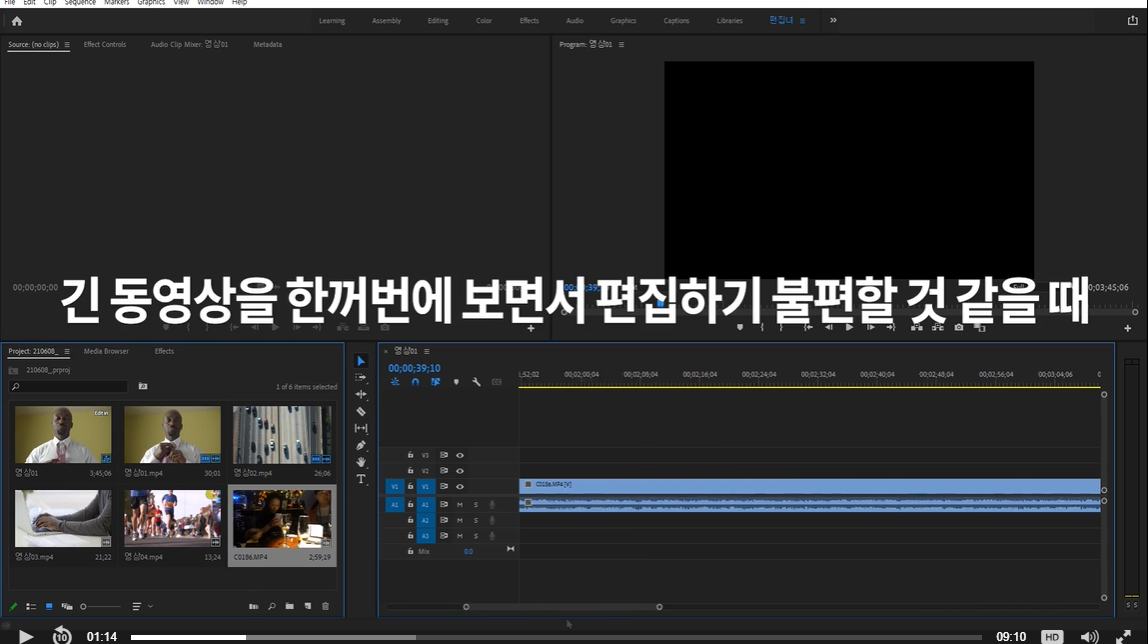Image resolution: width=1148 pixels, height=644 pixels.
Task: Switch to Color workspace
Action: pos(484,20)
